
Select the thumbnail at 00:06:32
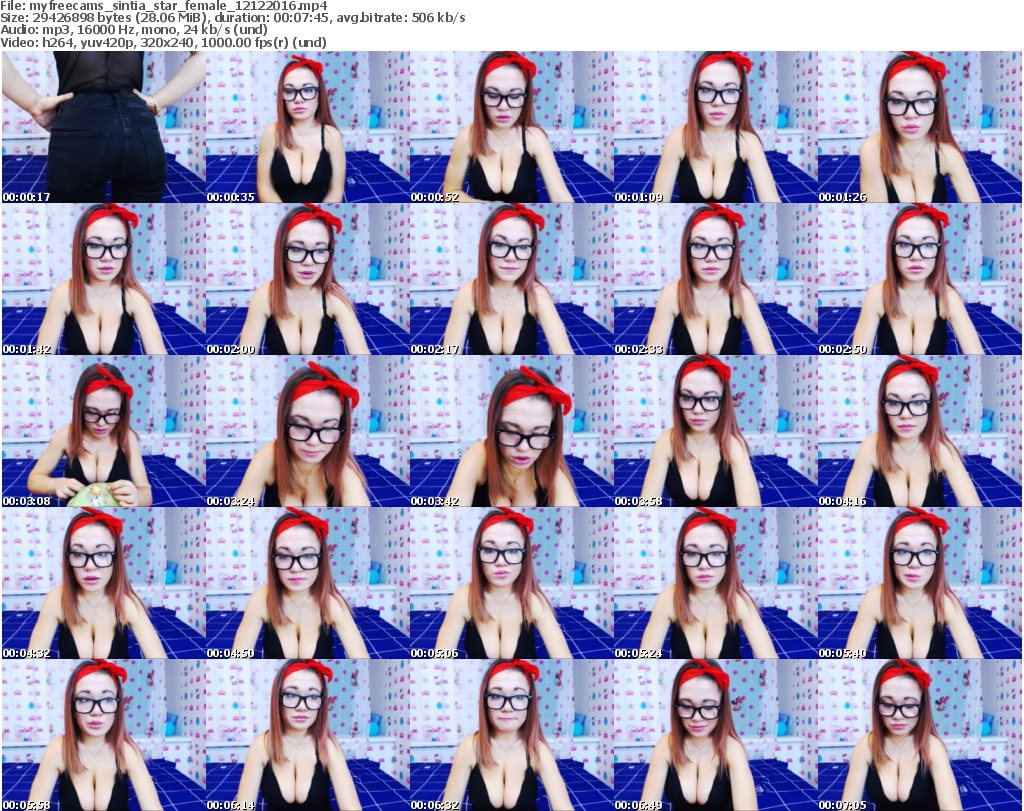click(511, 735)
